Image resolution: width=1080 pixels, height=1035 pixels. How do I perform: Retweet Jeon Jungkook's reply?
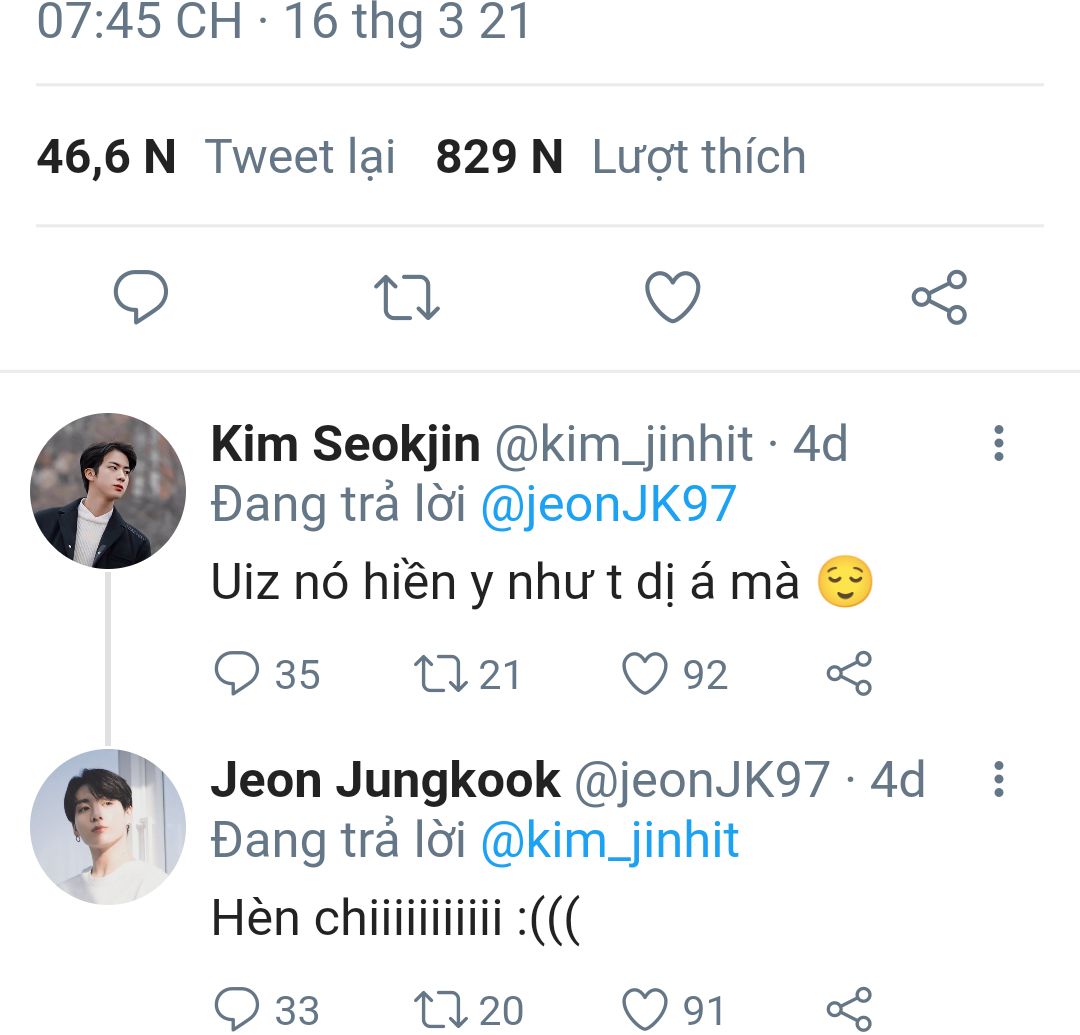440,1010
